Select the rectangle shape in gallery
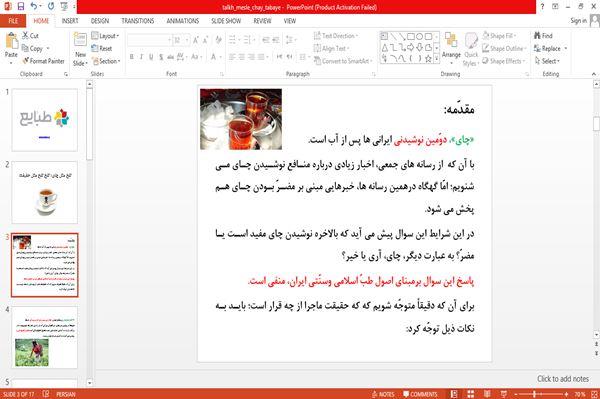 click(x=411, y=37)
